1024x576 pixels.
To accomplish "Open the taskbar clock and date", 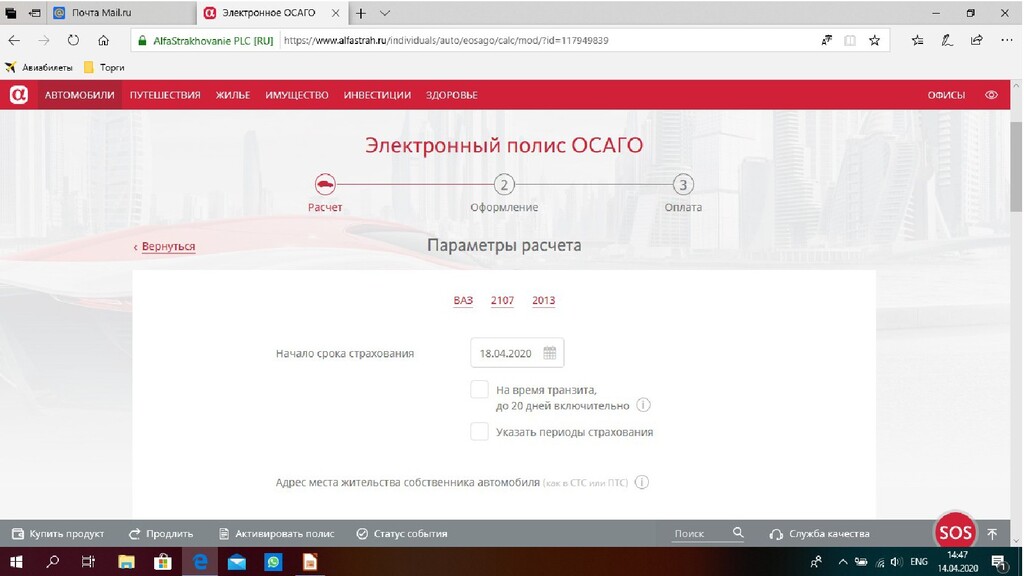I will coord(958,562).
